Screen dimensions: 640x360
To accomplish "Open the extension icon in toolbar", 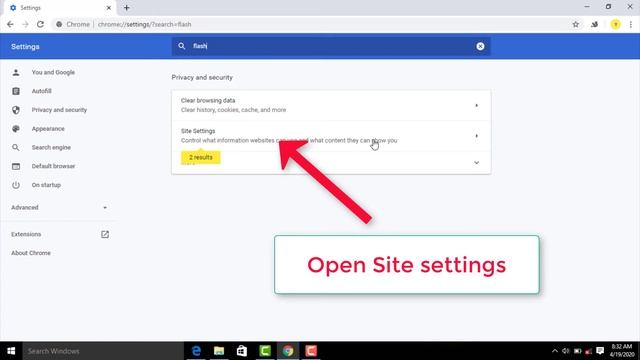I will click(595, 24).
